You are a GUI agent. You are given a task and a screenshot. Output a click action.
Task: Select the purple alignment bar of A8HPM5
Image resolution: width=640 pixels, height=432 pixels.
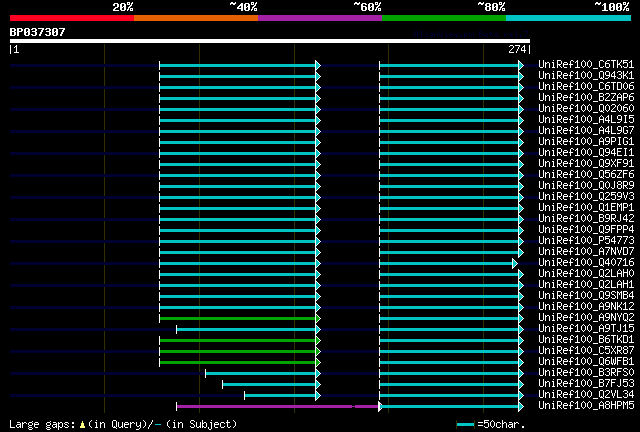[x=277, y=407]
